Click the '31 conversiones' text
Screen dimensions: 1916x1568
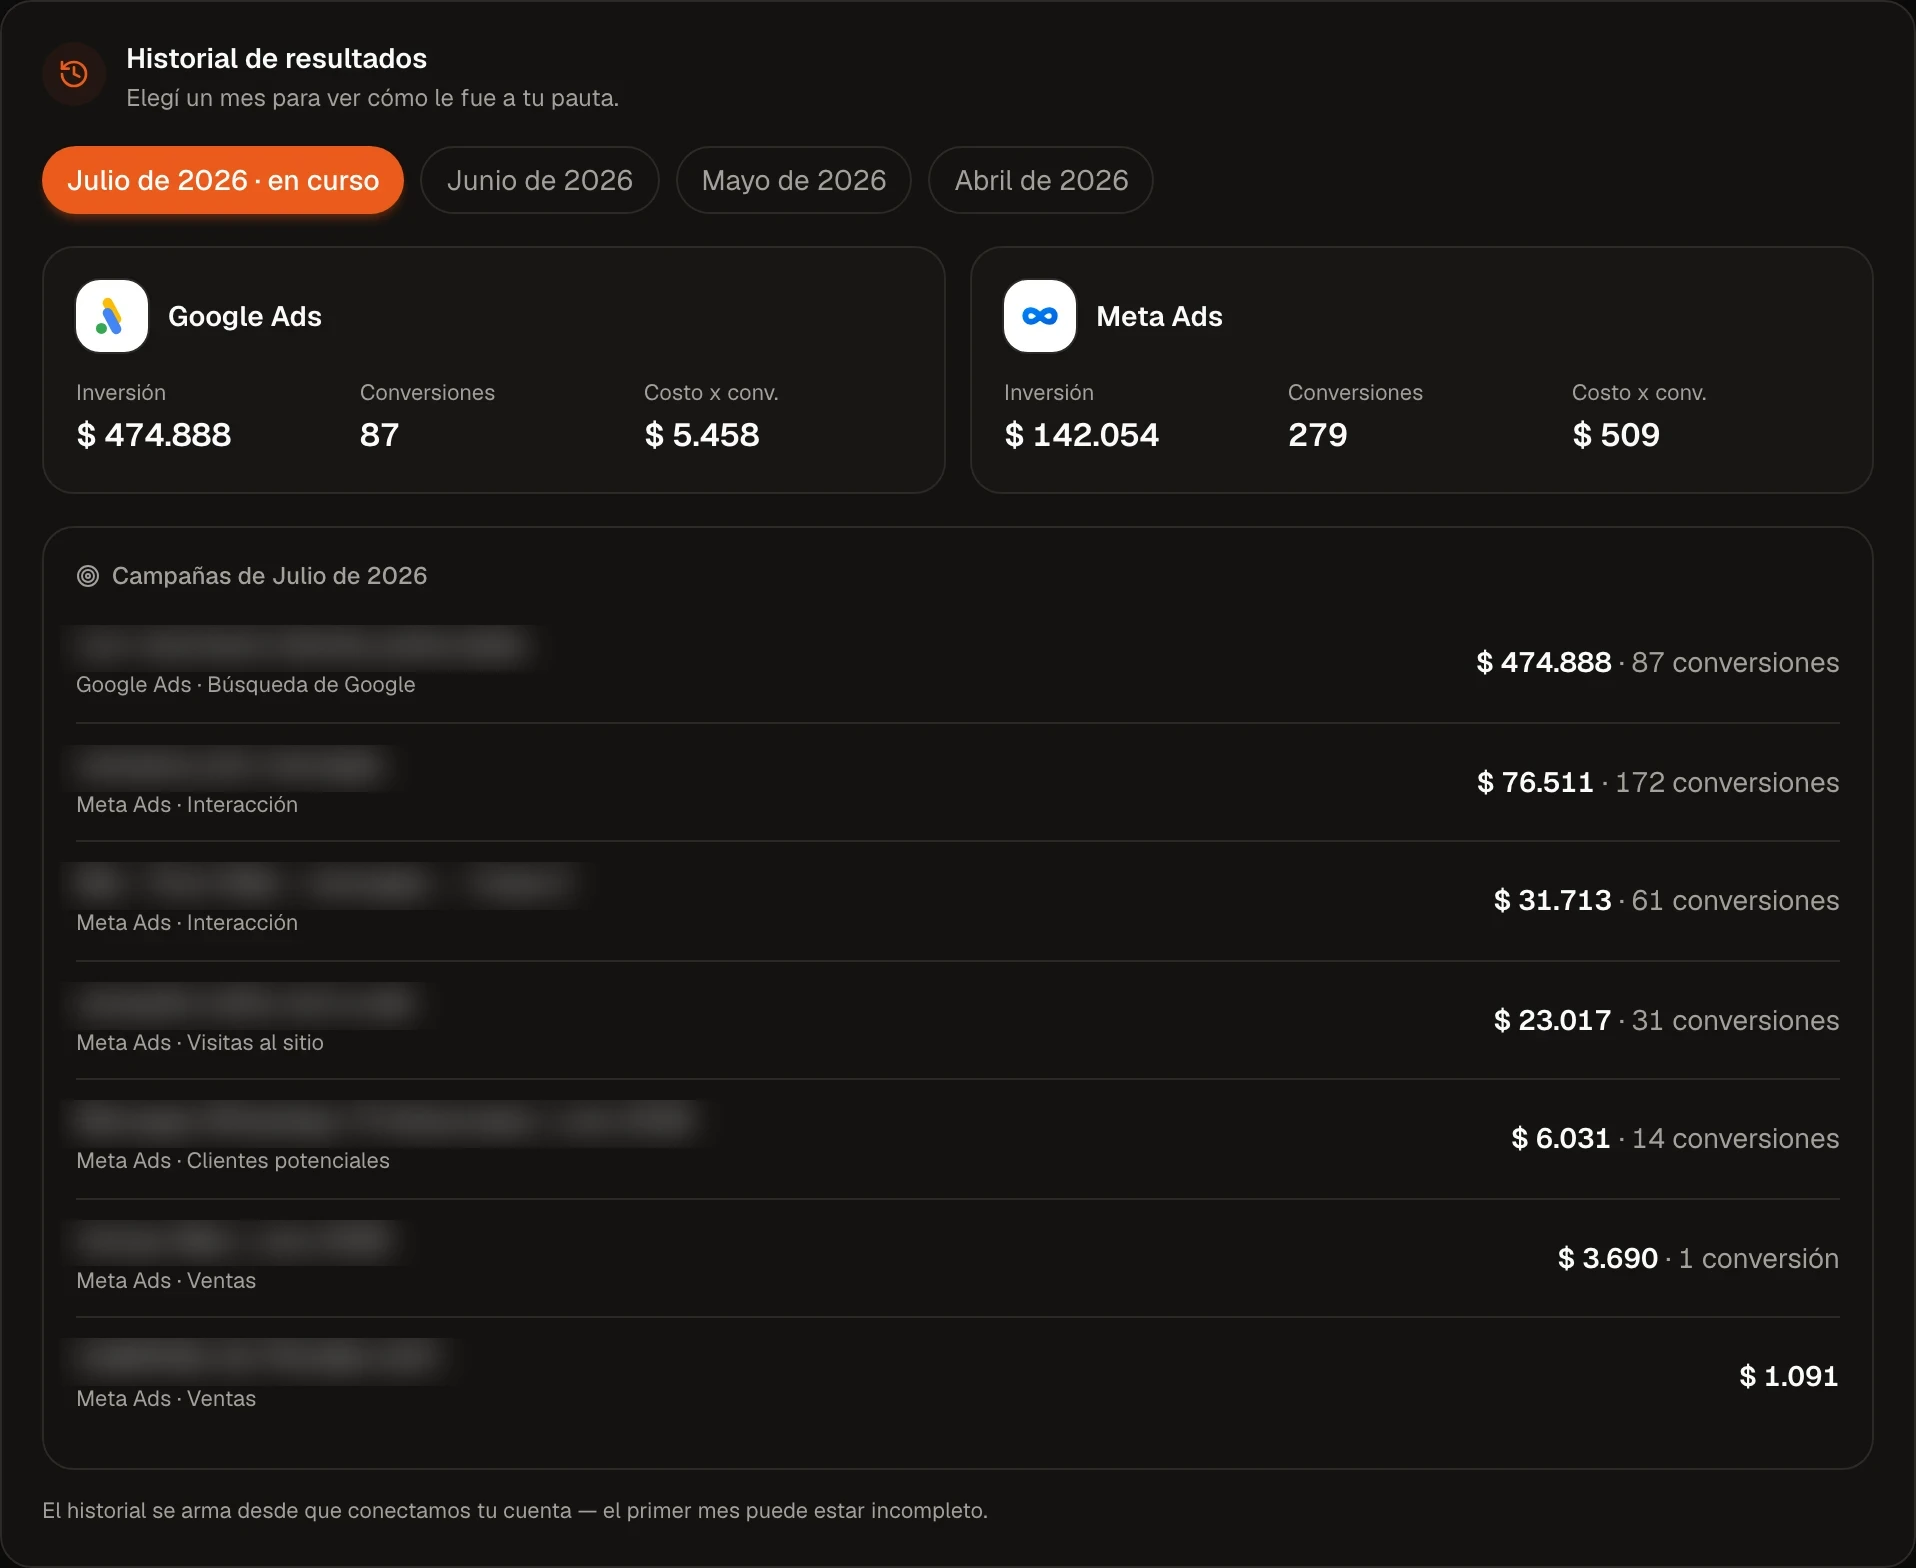coord(1735,1021)
